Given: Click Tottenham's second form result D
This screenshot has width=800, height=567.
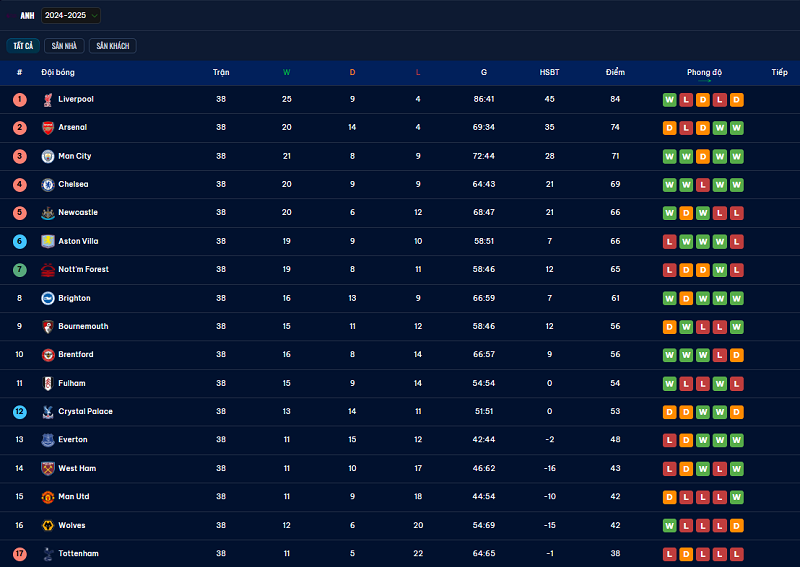Looking at the screenshot, I should [x=686, y=554].
